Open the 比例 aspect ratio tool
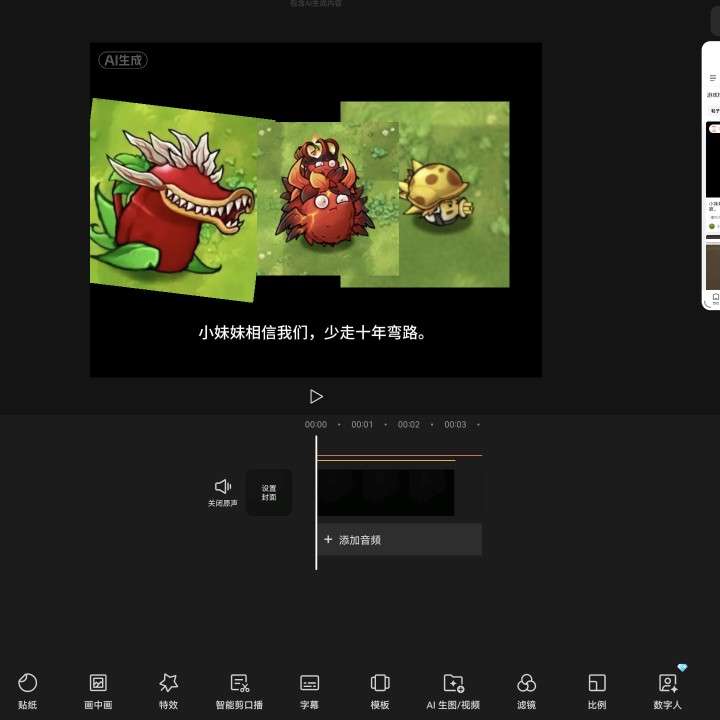 pos(597,691)
